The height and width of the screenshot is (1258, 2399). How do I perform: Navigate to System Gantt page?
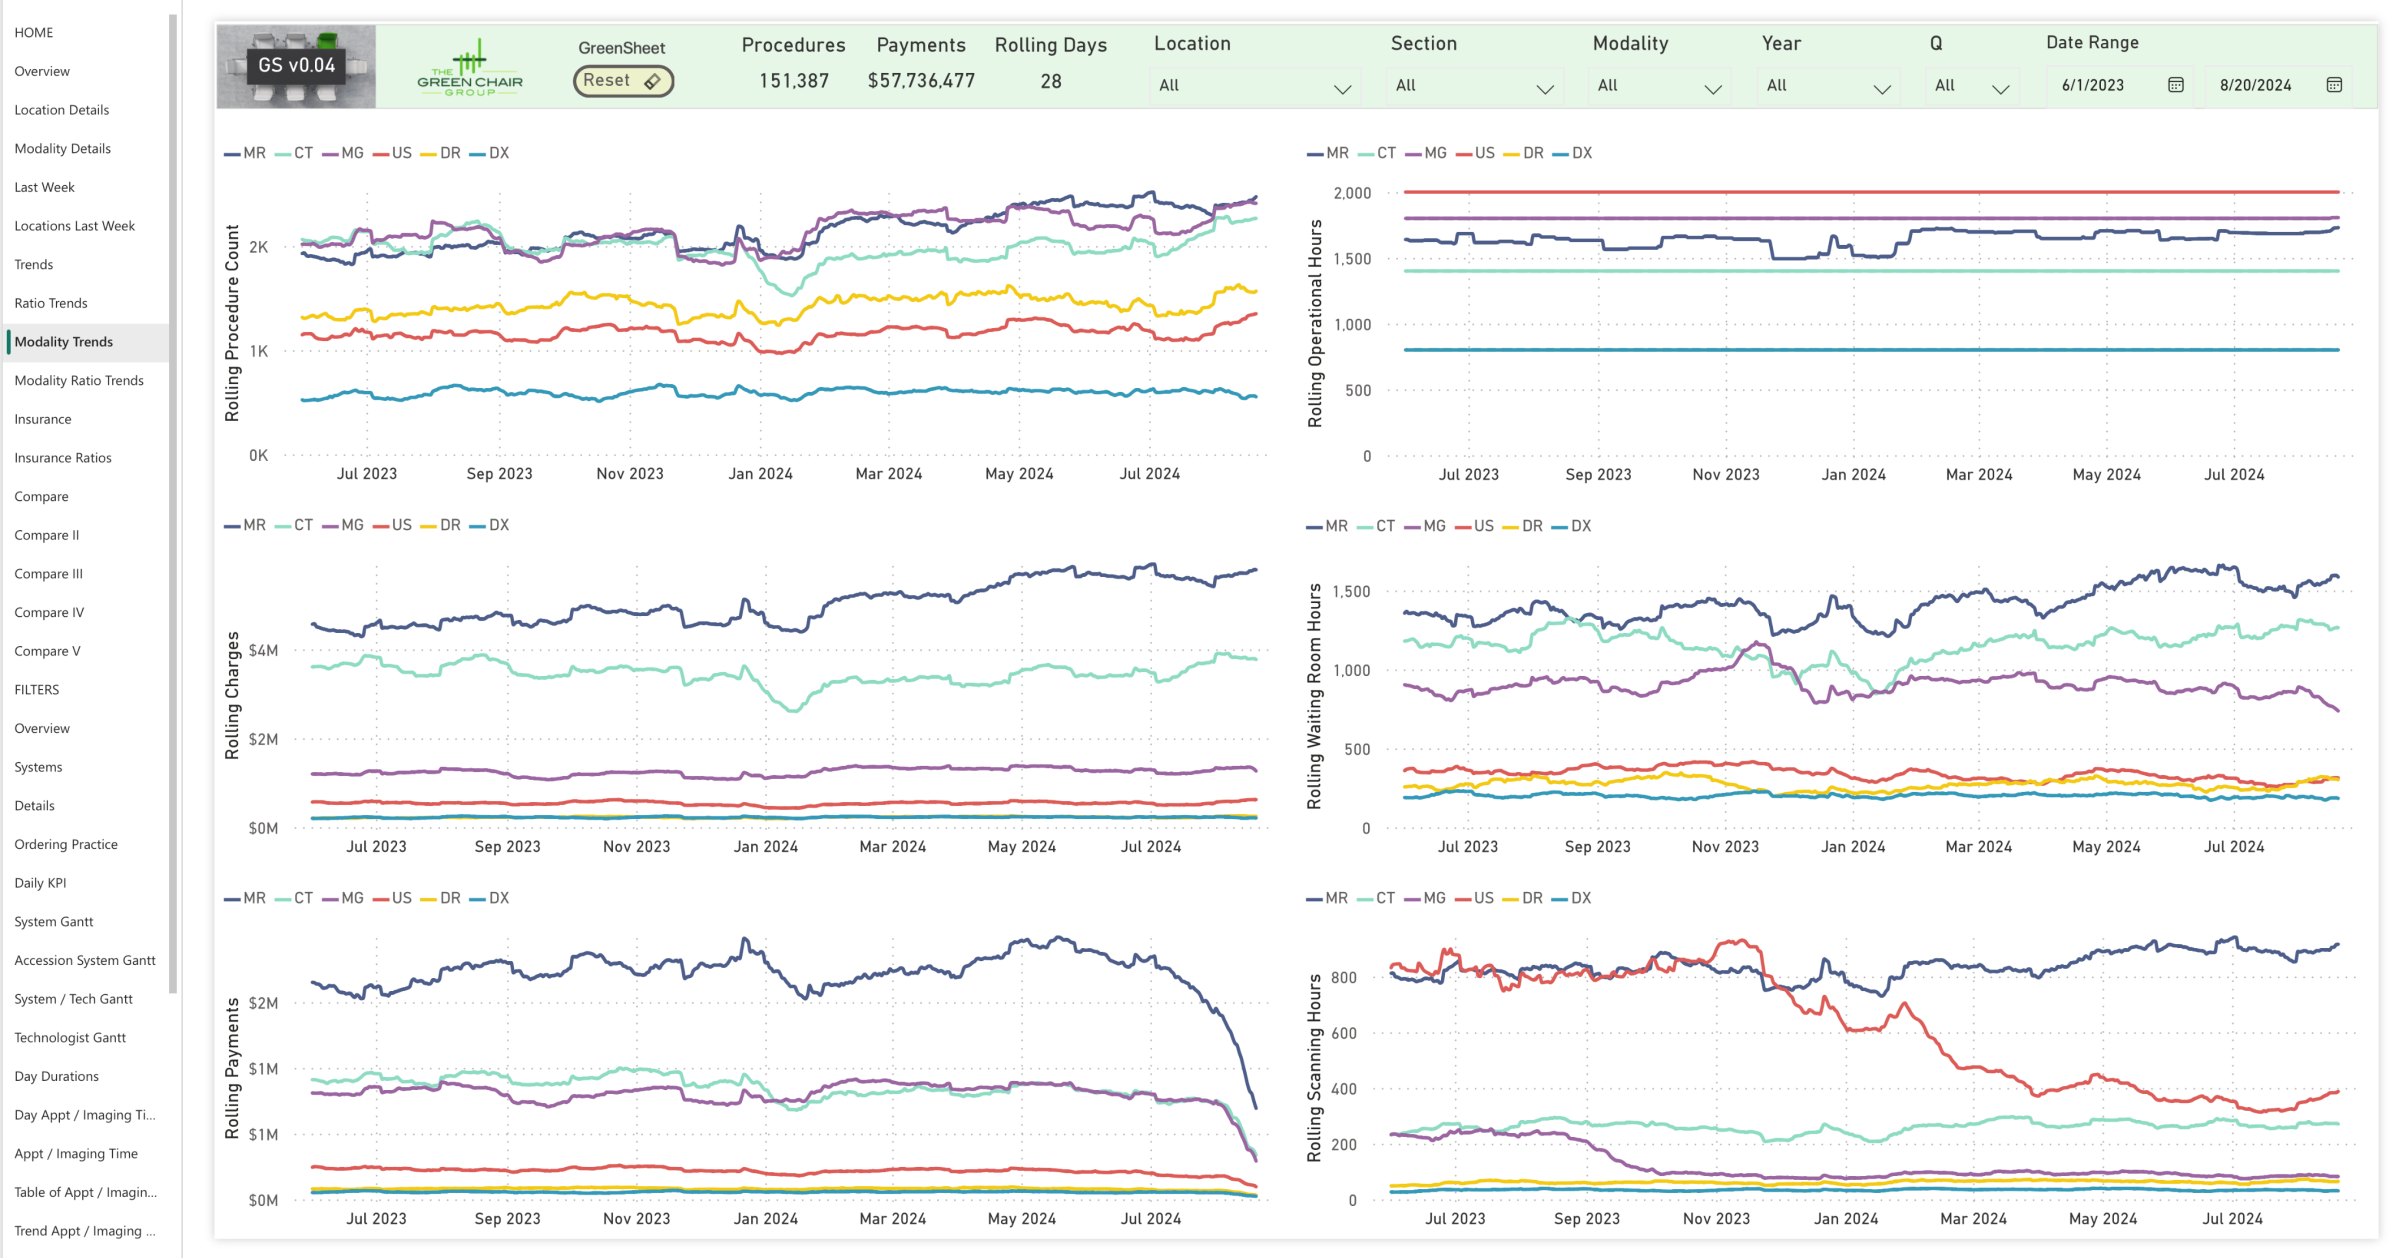(54, 921)
